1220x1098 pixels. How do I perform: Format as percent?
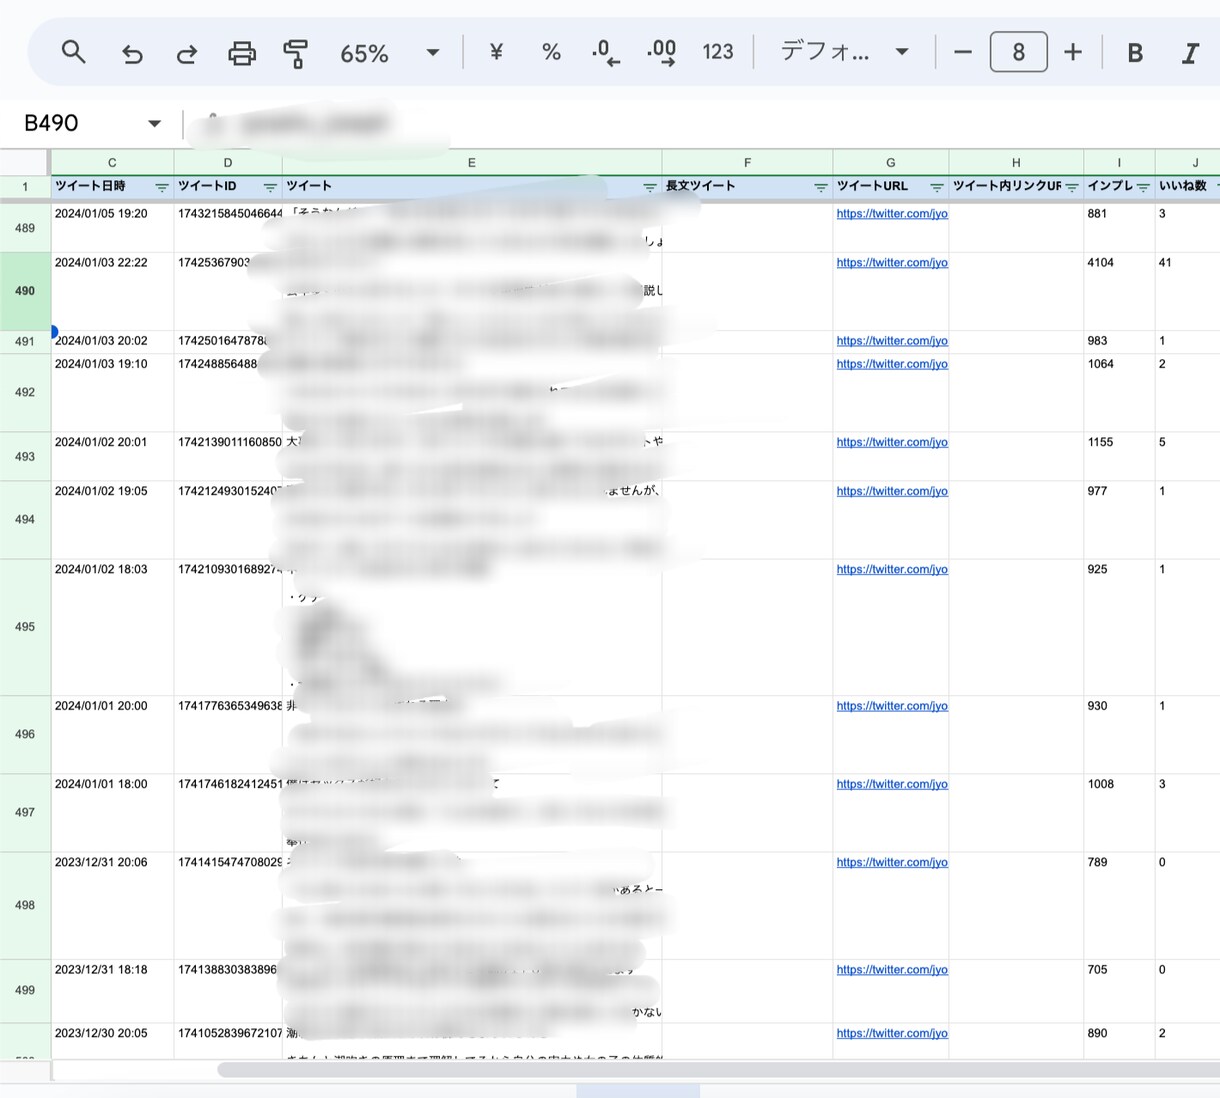point(551,52)
